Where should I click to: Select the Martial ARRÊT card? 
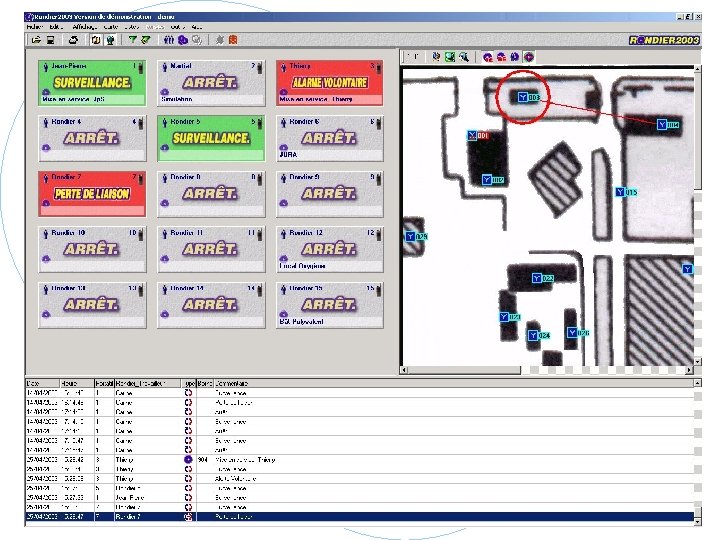(211, 83)
